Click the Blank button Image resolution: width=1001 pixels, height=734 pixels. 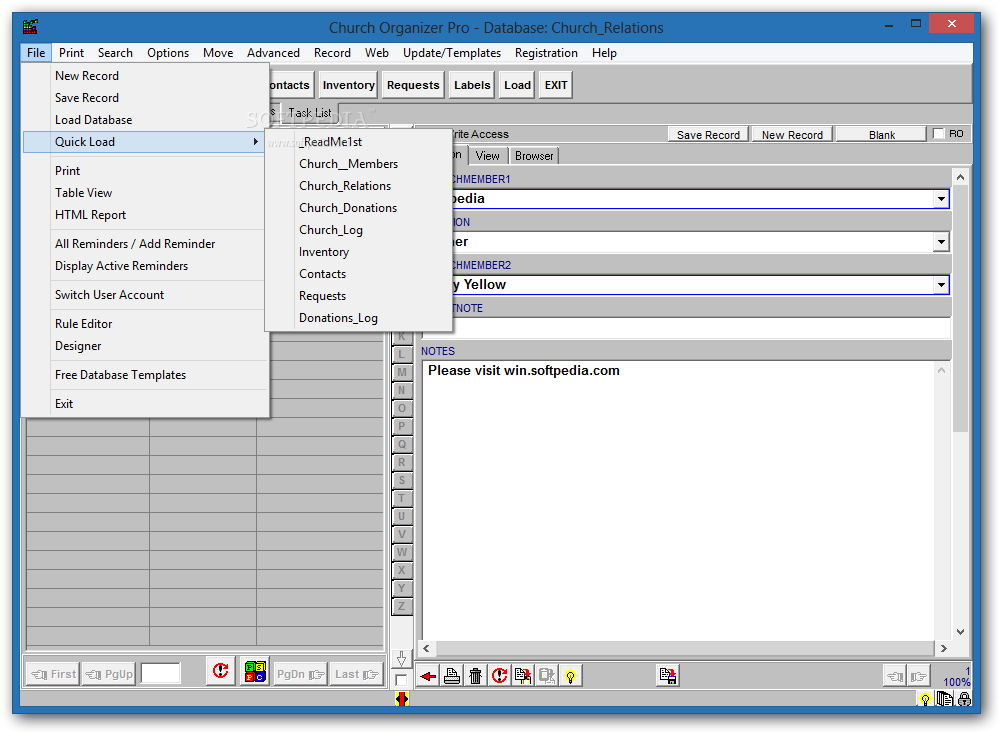(x=882, y=135)
